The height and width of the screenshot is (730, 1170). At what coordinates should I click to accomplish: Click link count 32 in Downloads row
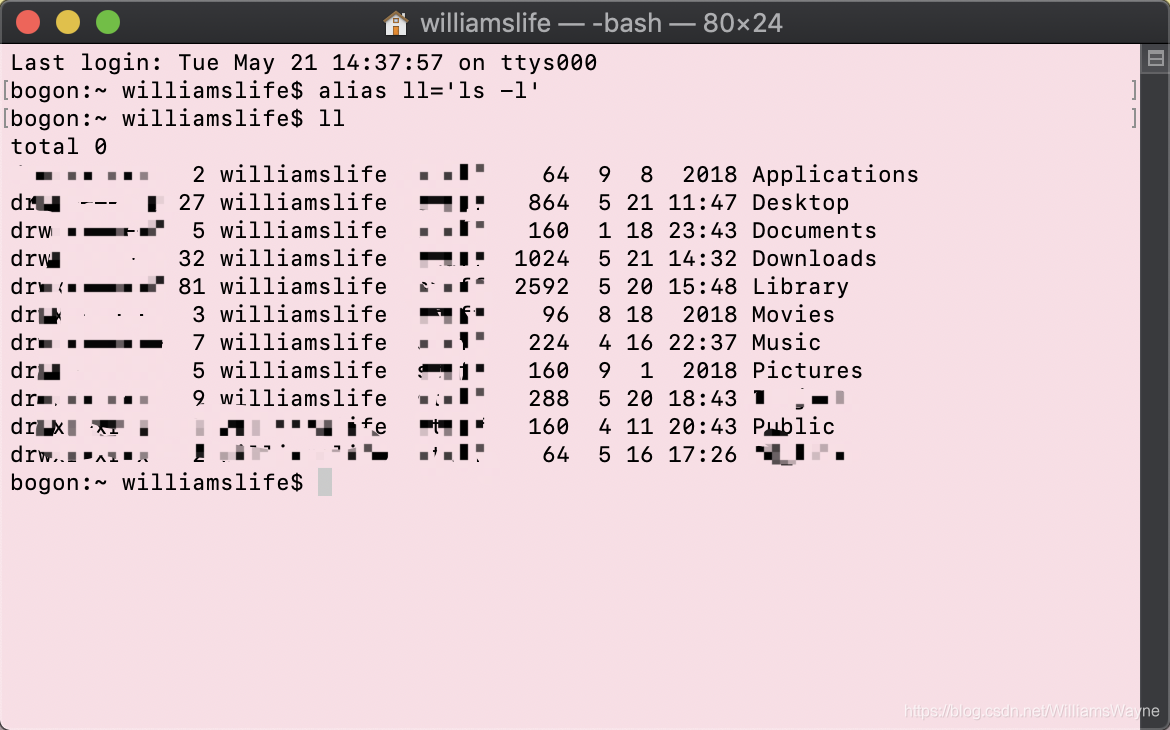pos(192,259)
